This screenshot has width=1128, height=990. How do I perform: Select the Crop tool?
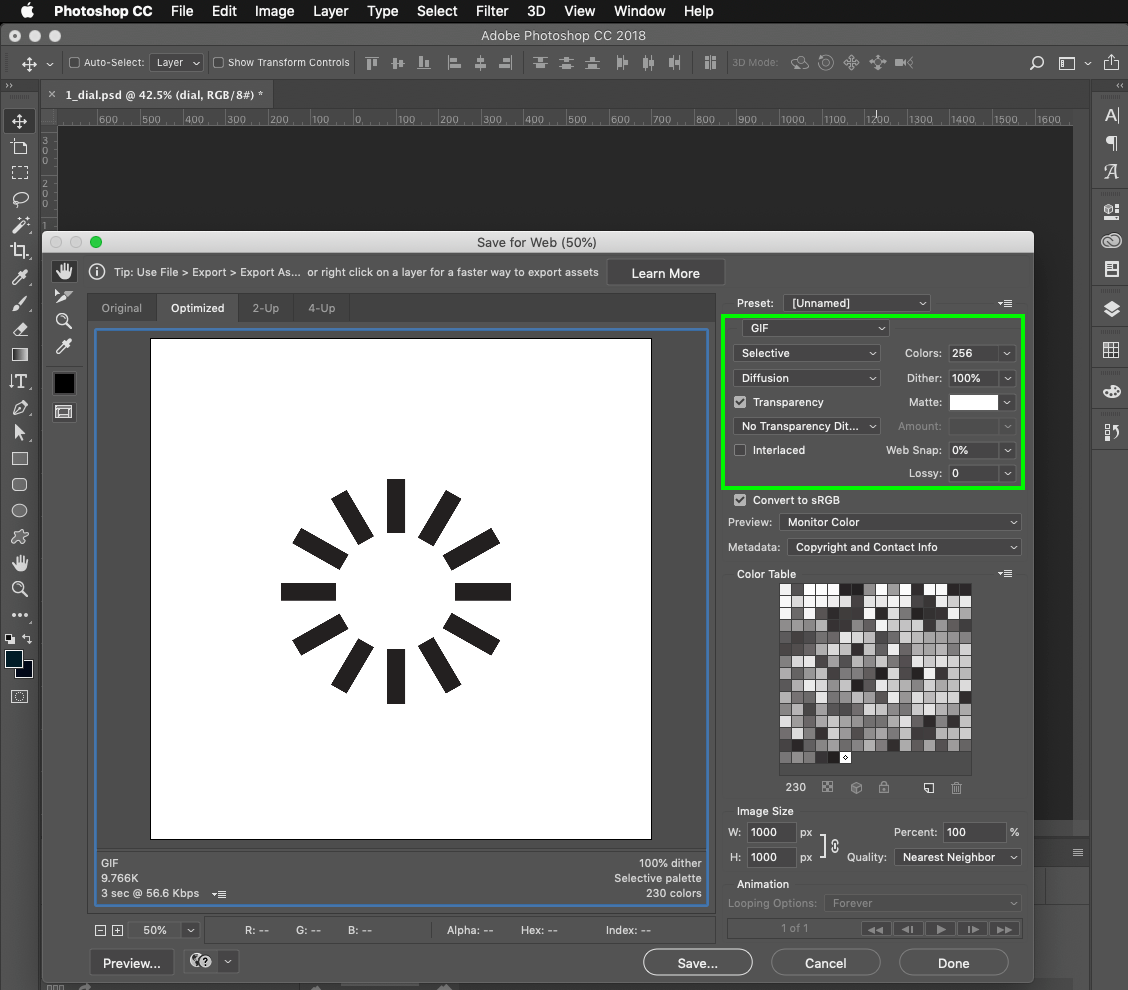point(19,251)
